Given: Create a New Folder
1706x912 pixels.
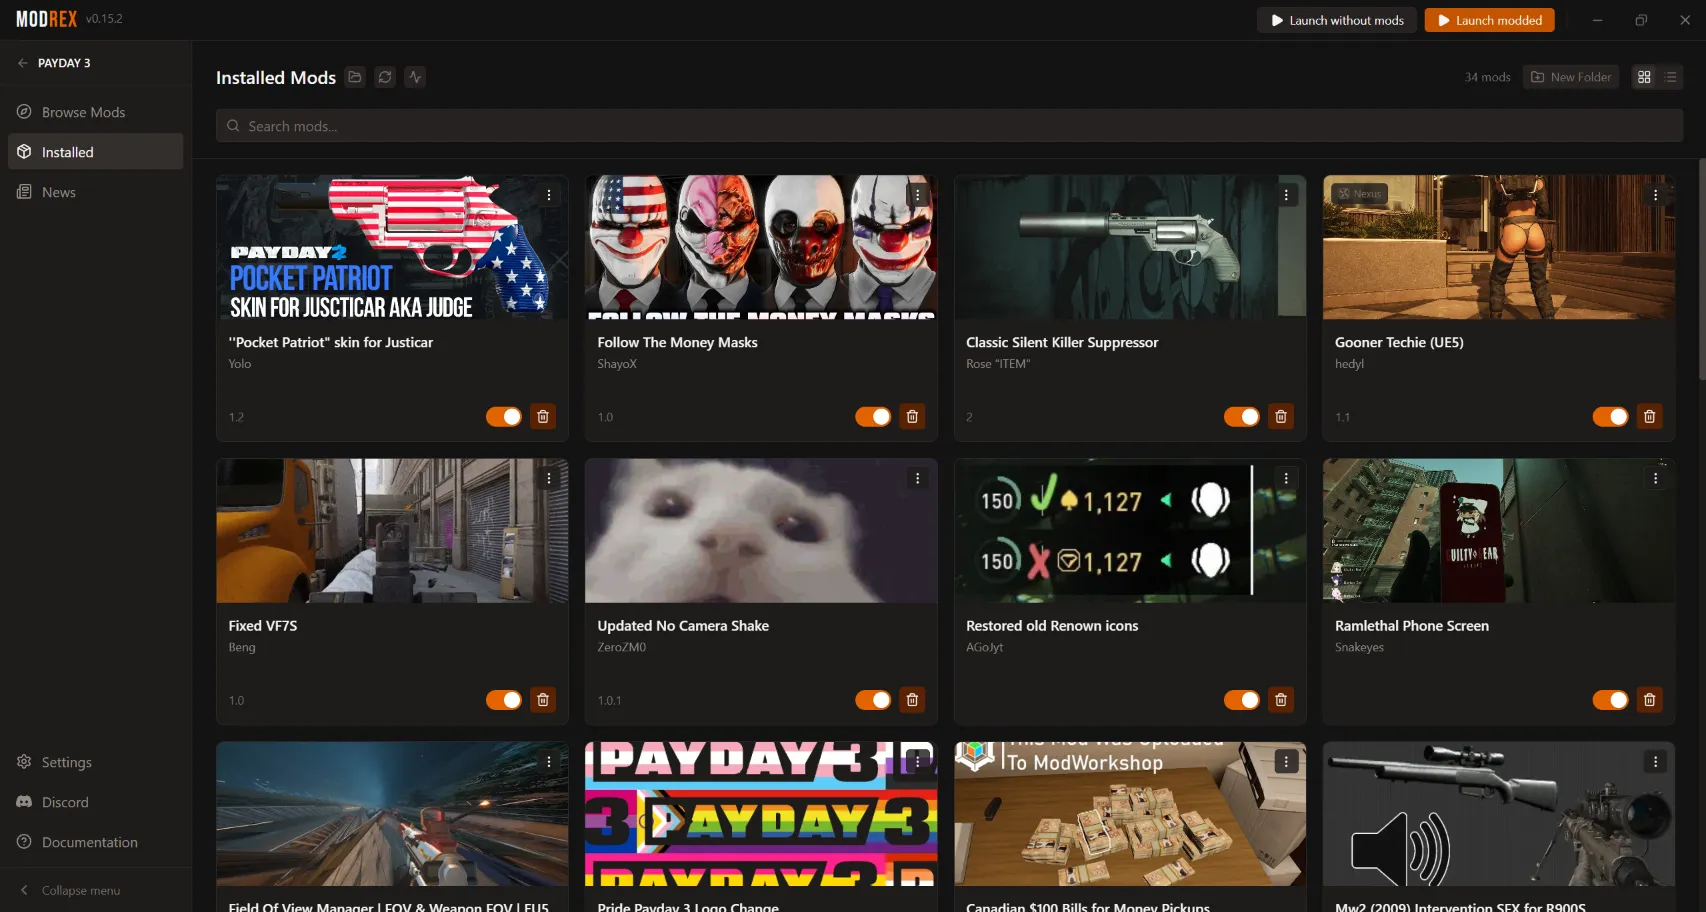Looking at the screenshot, I should pos(1571,77).
